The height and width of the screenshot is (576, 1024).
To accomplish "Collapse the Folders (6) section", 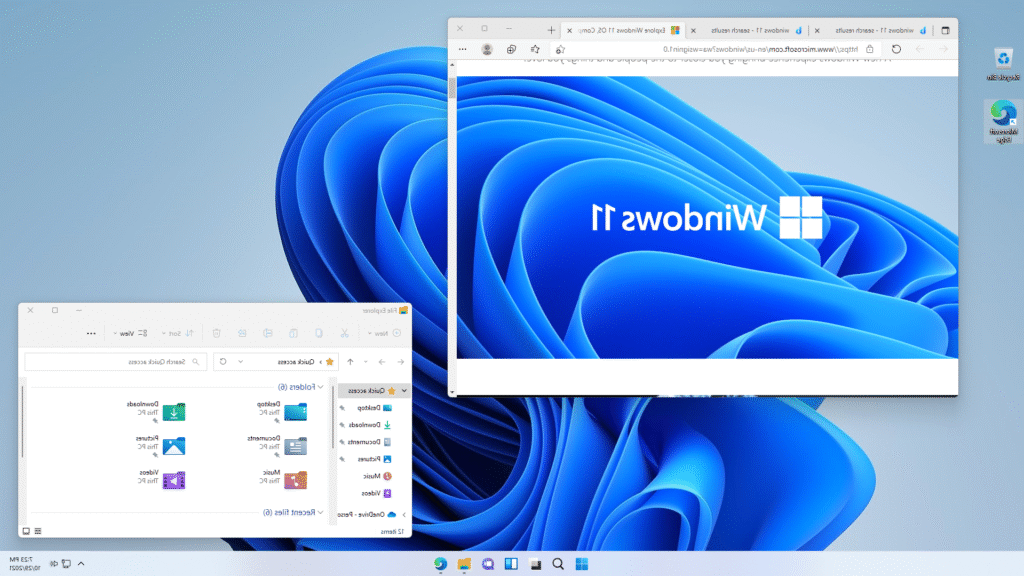I will pos(318,387).
